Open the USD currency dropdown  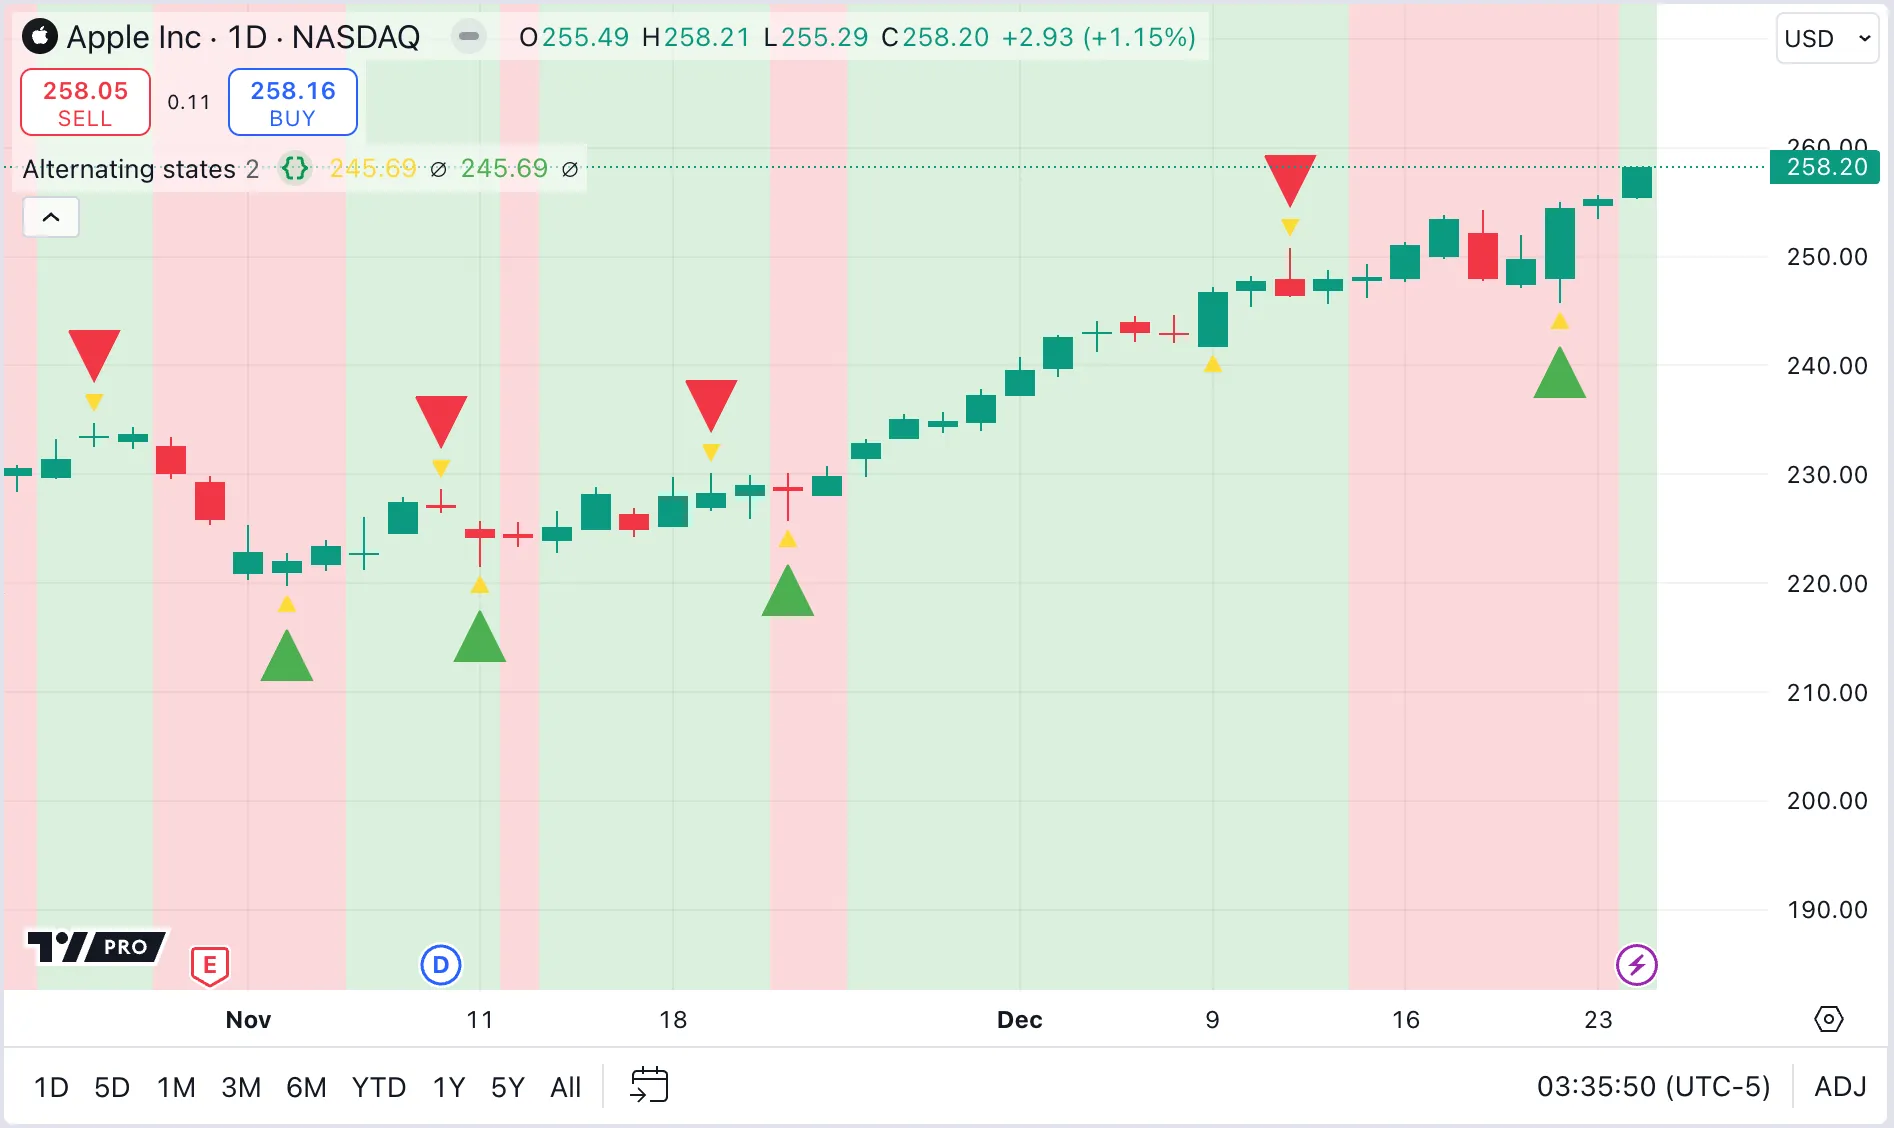1826,38
